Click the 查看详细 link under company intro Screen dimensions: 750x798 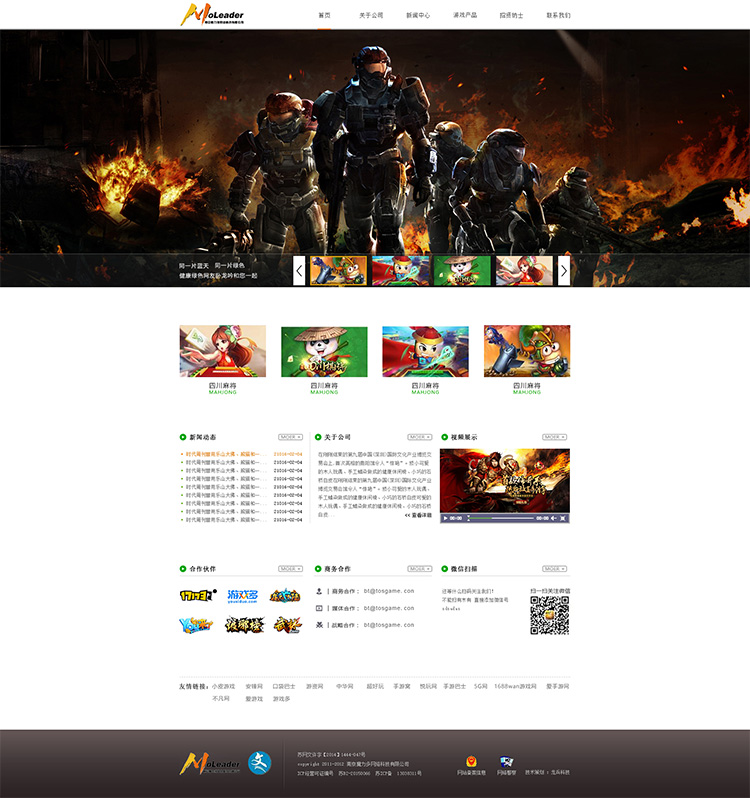418,515
